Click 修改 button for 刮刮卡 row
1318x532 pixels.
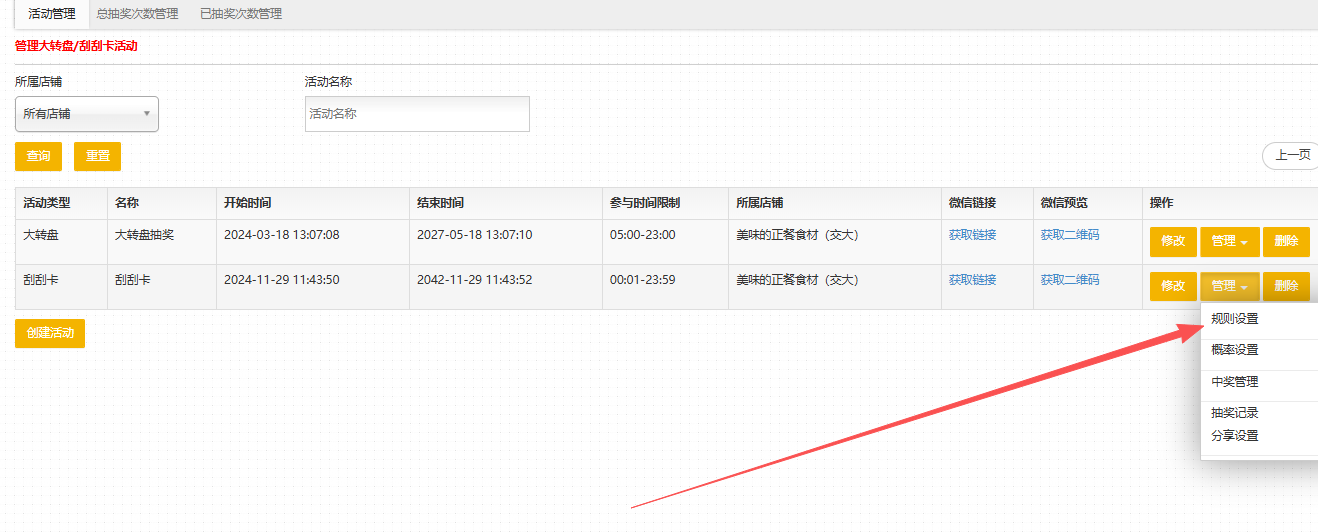coord(1173,286)
